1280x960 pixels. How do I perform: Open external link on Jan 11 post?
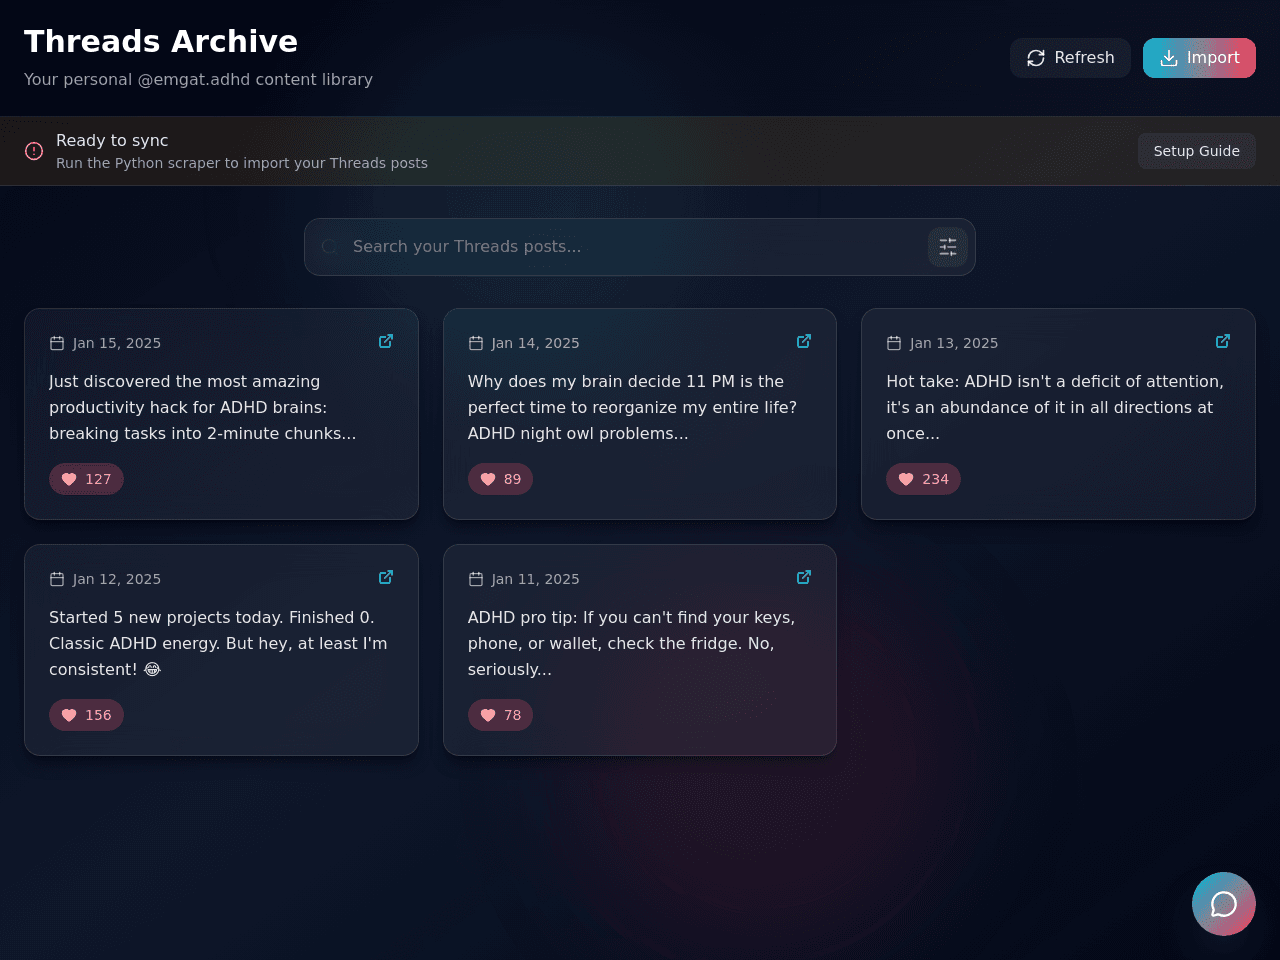pyautogui.click(x=804, y=577)
